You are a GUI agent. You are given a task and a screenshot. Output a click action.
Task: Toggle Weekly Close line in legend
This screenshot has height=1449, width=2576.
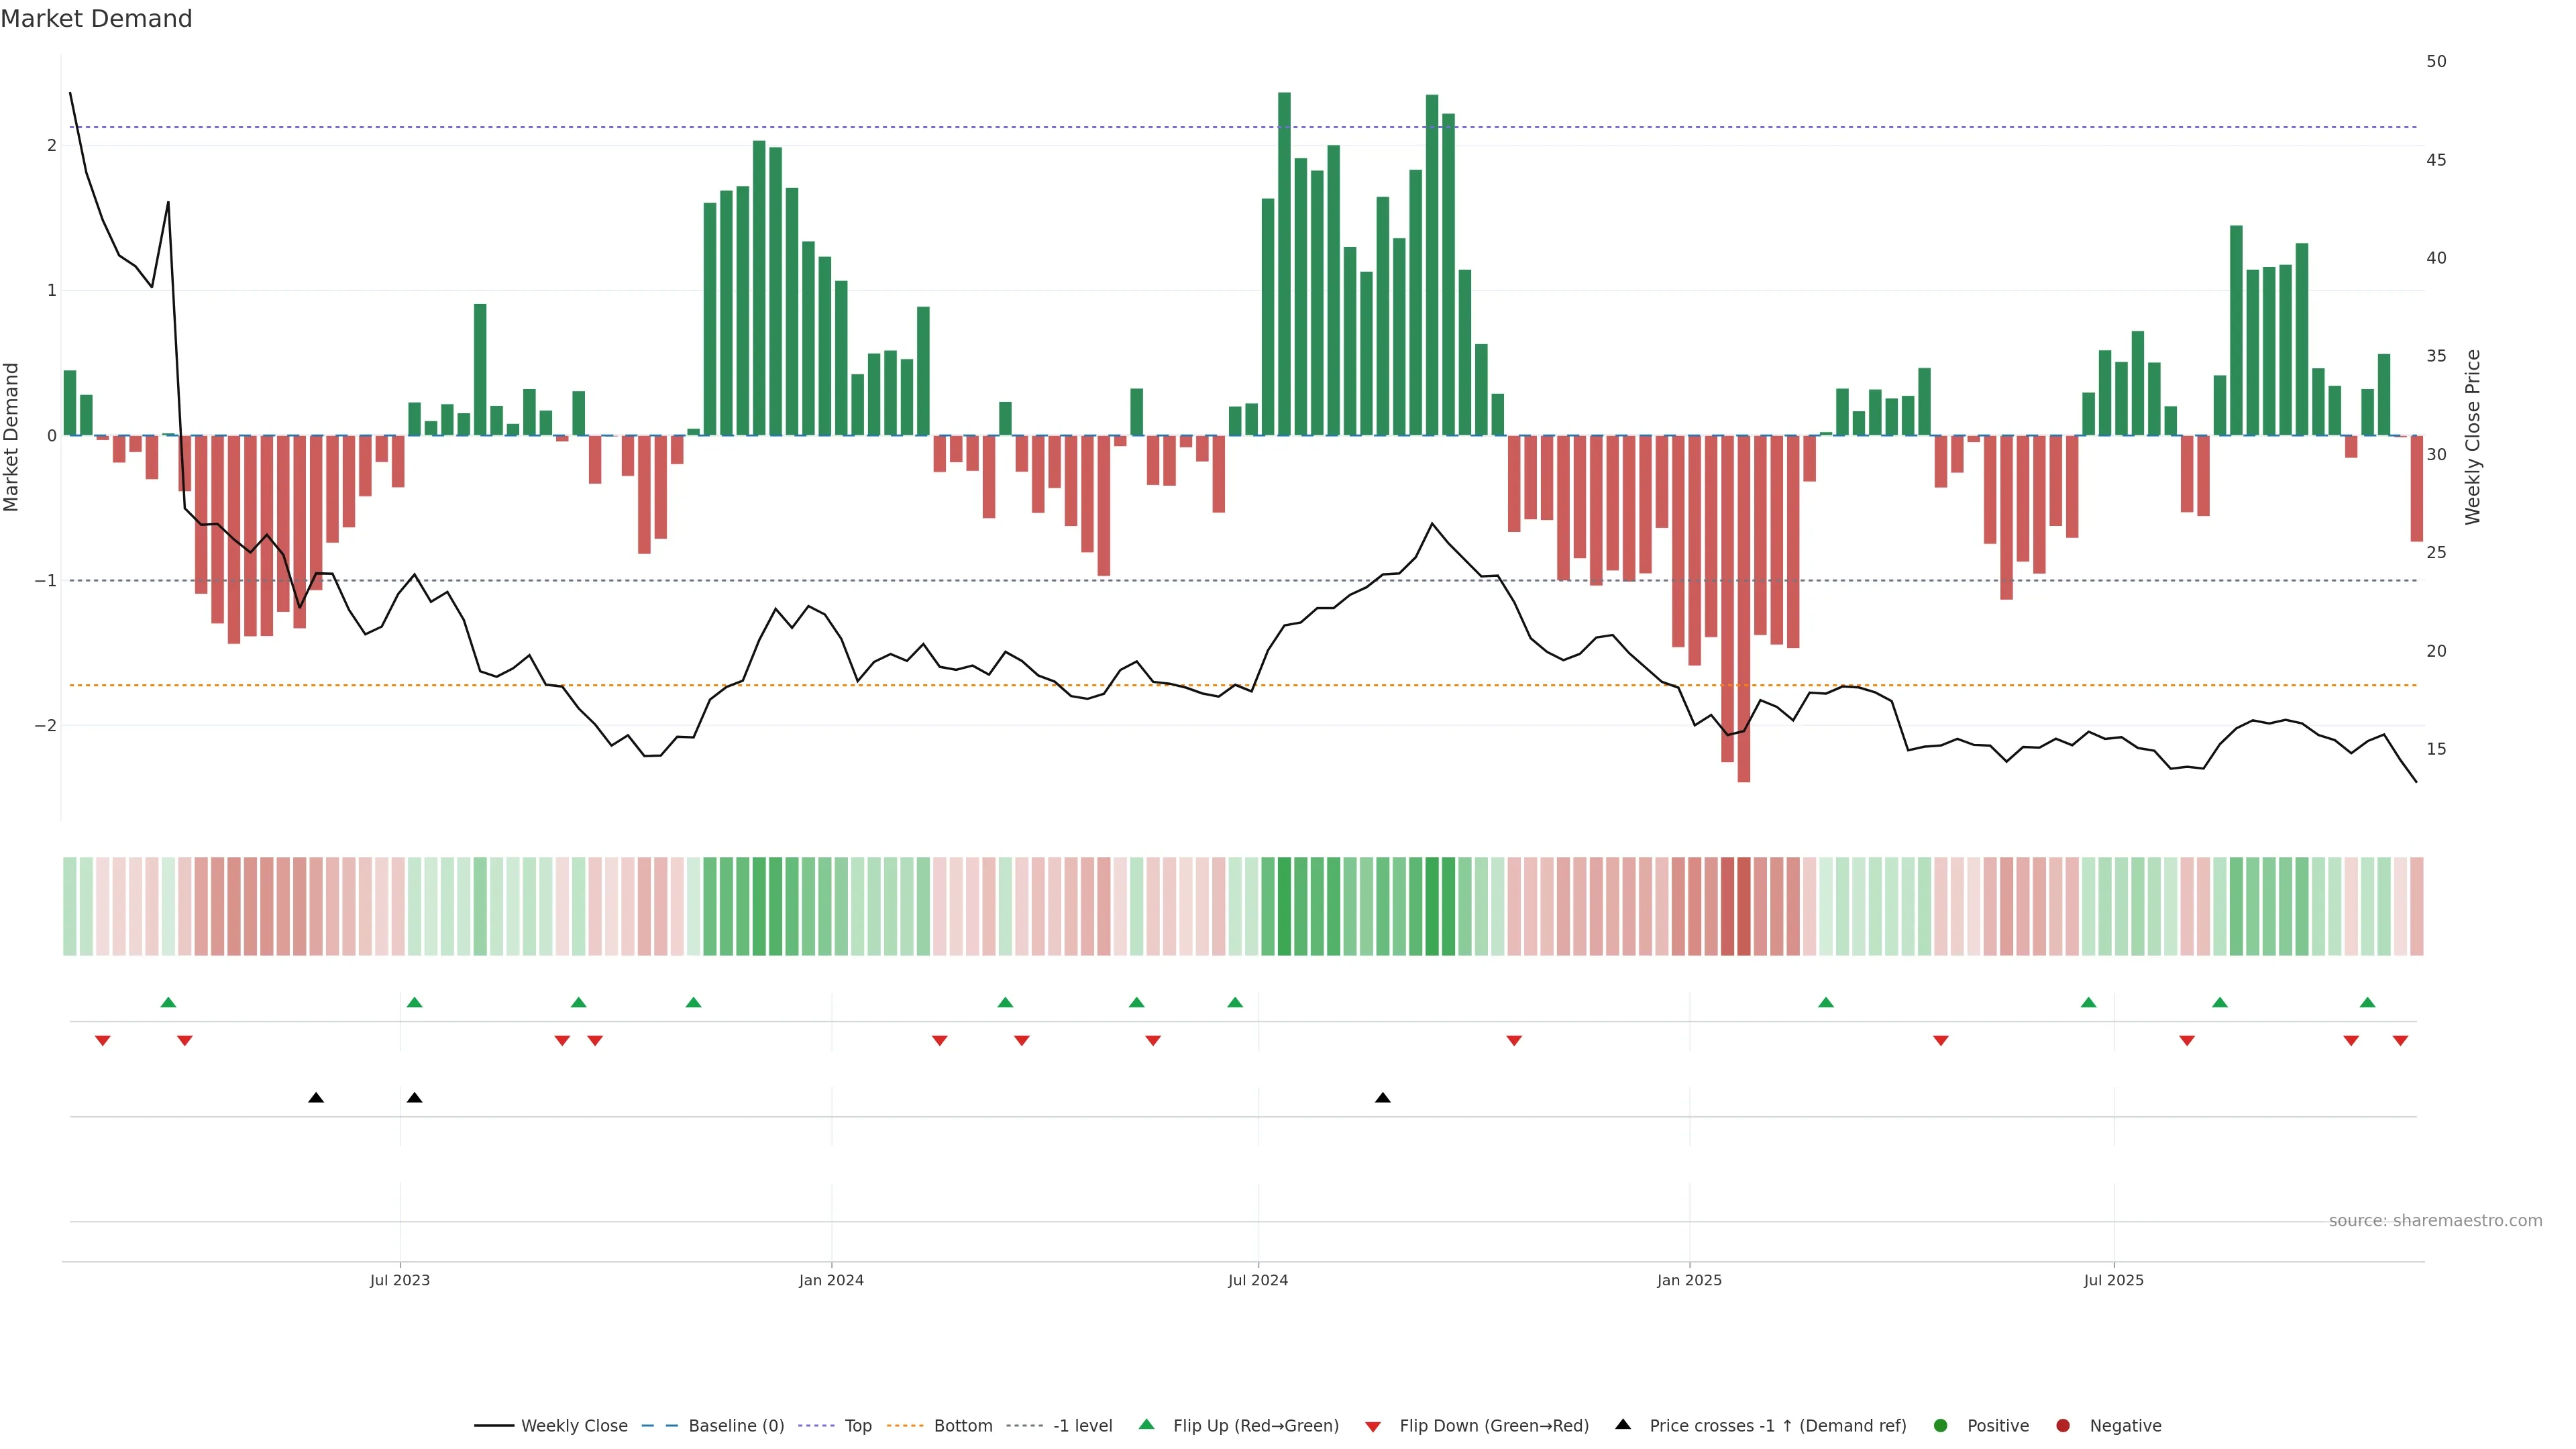574,1425
